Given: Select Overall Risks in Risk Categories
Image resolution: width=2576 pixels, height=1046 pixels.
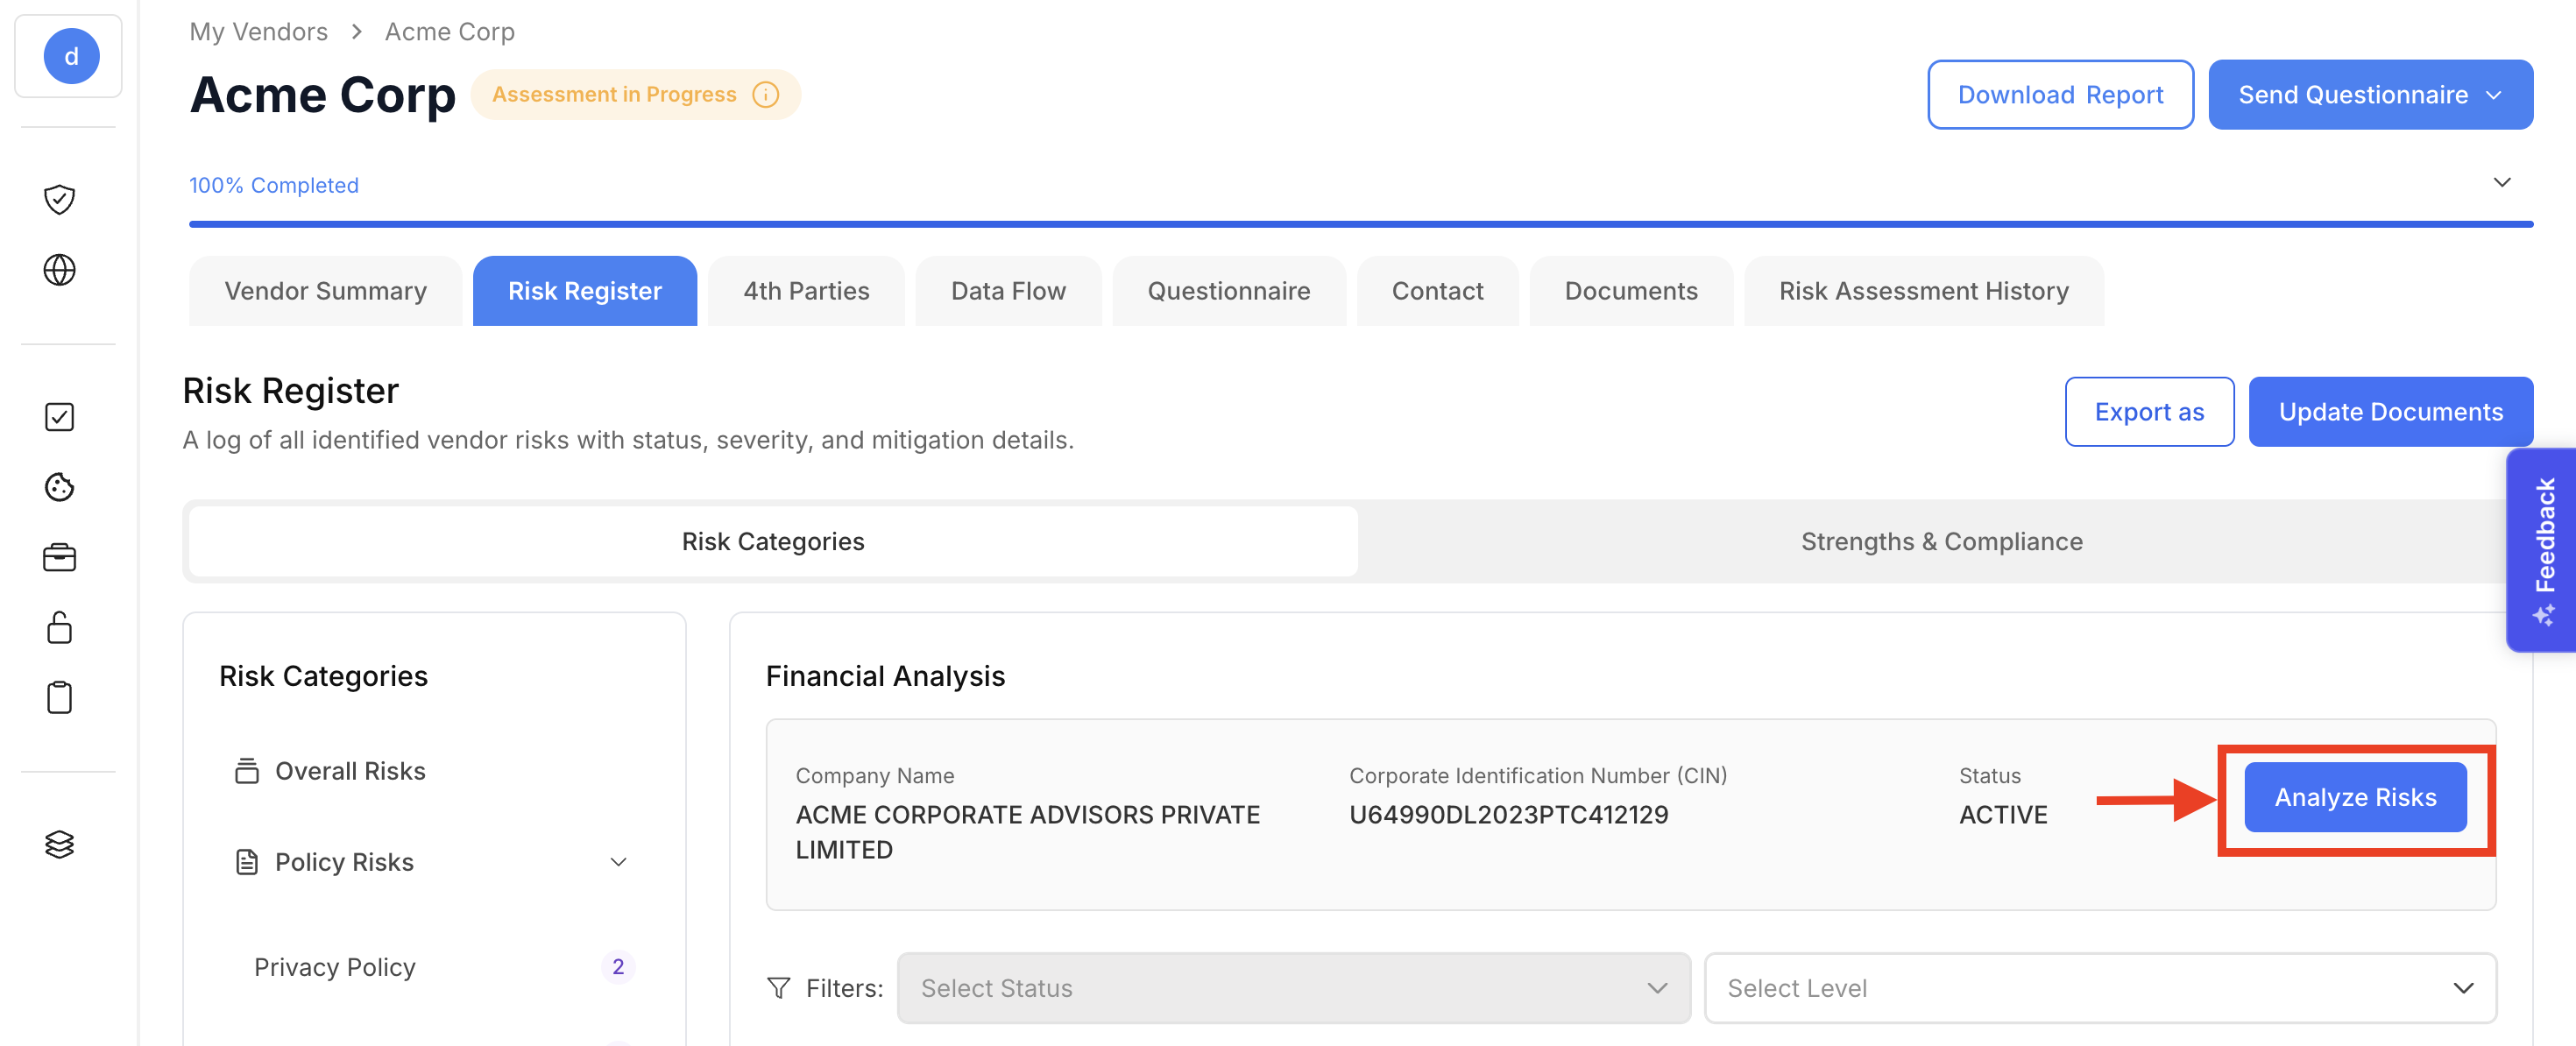Looking at the screenshot, I should click(349, 771).
